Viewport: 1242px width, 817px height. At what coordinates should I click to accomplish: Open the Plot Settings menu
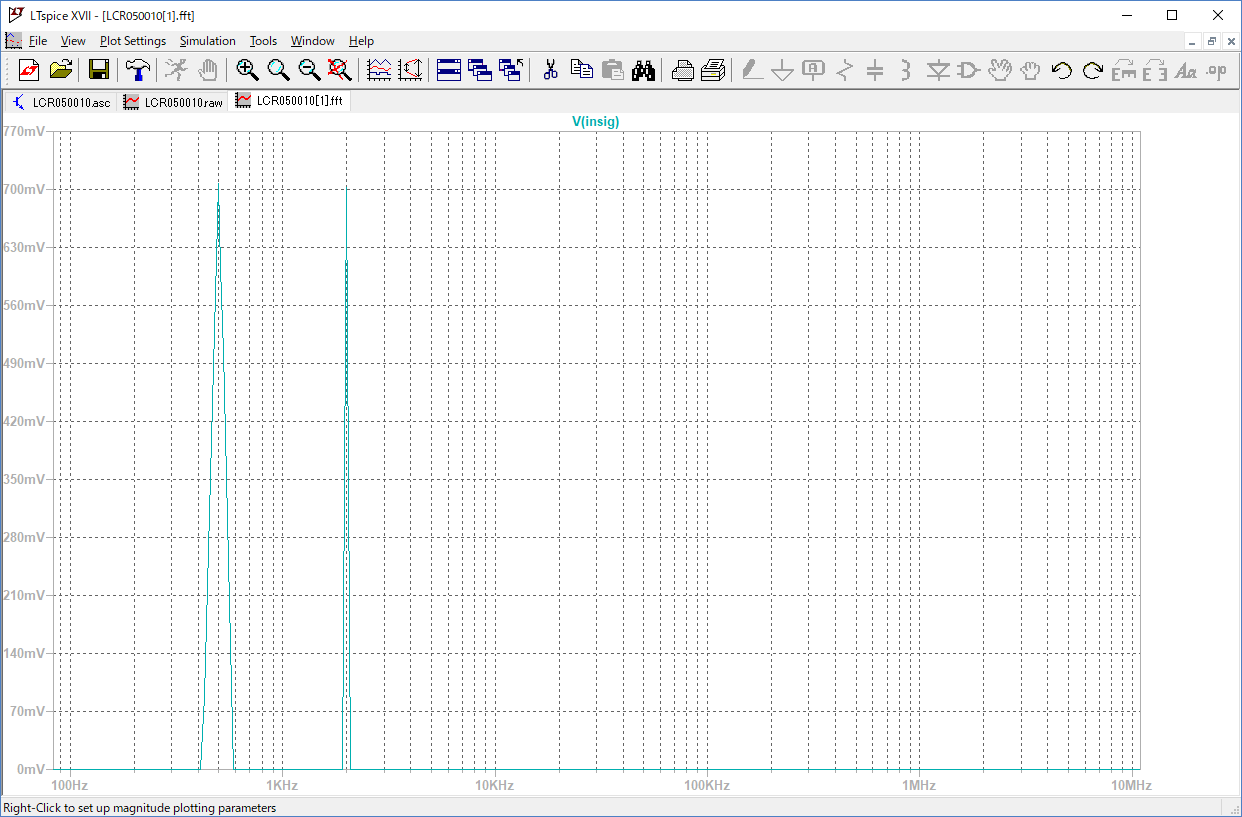tap(132, 41)
